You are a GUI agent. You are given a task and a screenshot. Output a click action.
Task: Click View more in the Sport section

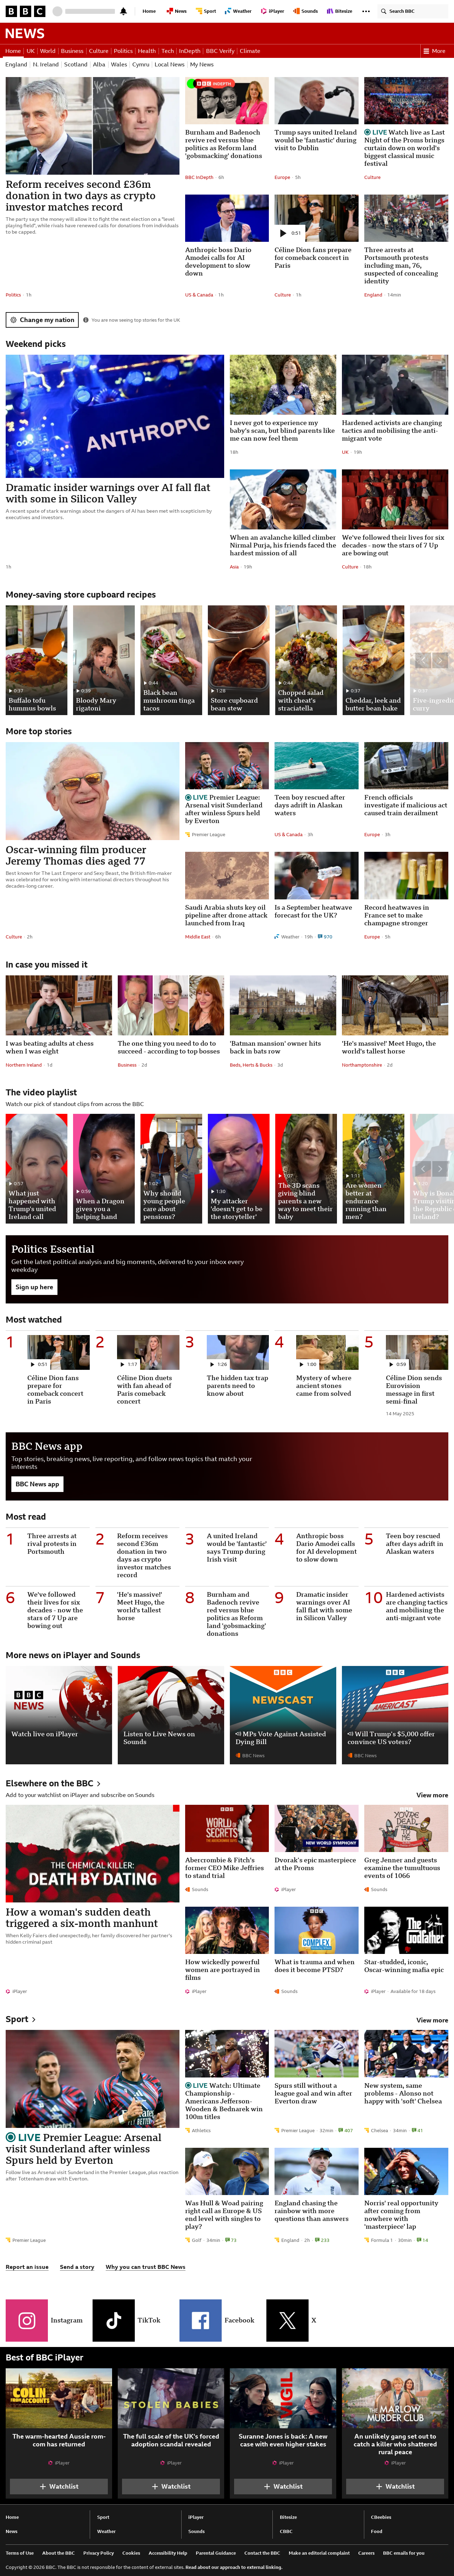tap(432, 2020)
